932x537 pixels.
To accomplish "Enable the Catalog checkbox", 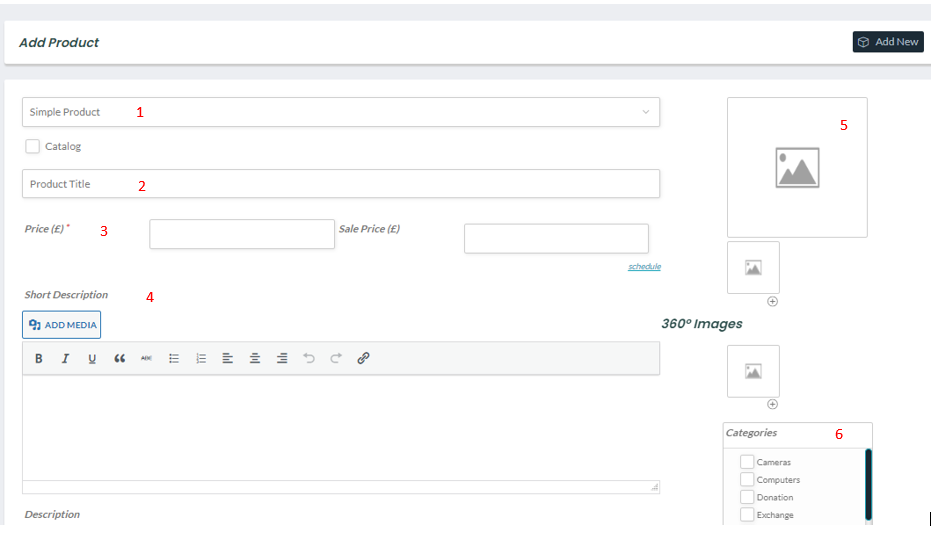I will 33,146.
